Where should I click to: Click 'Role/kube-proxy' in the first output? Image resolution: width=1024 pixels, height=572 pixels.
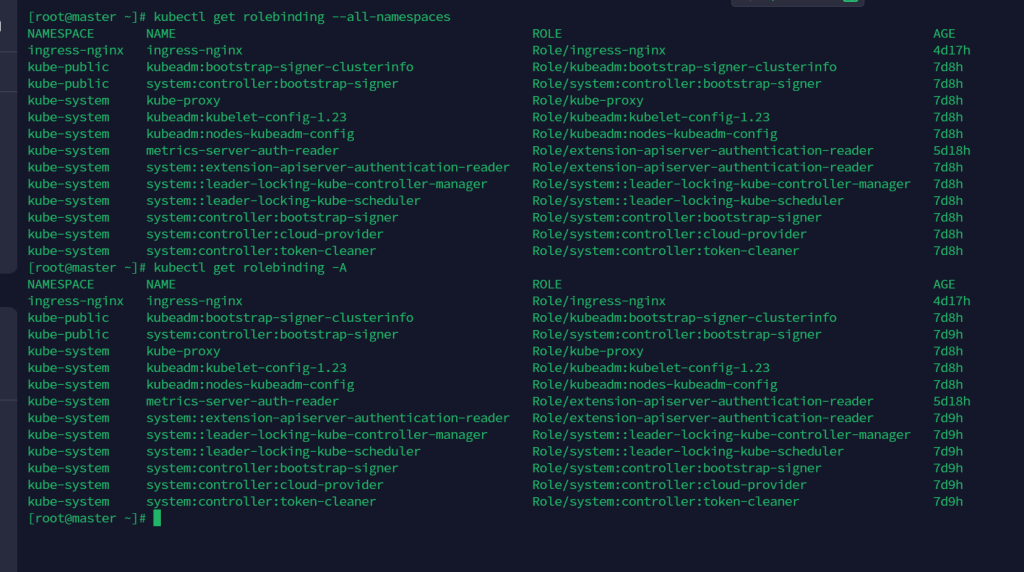[588, 100]
